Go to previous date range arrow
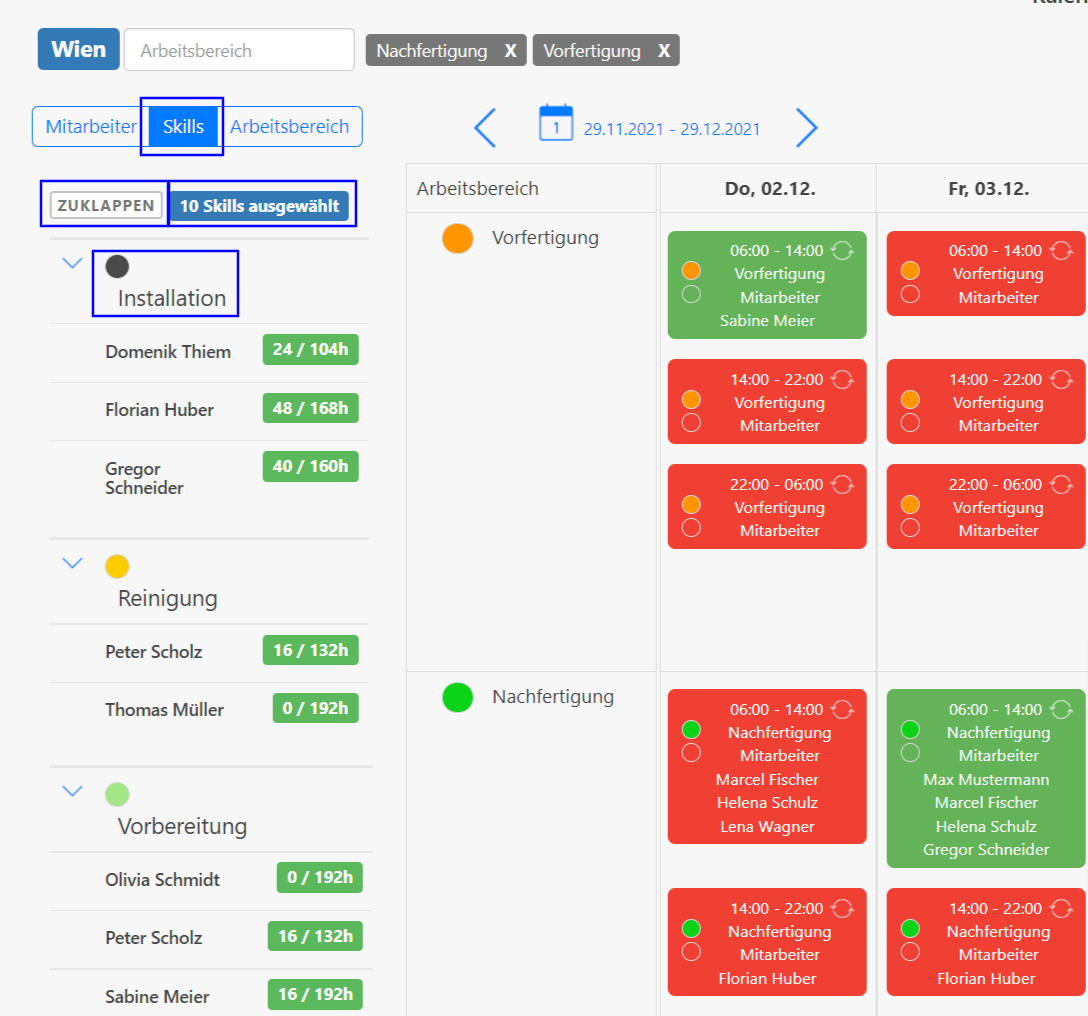 pyautogui.click(x=485, y=128)
